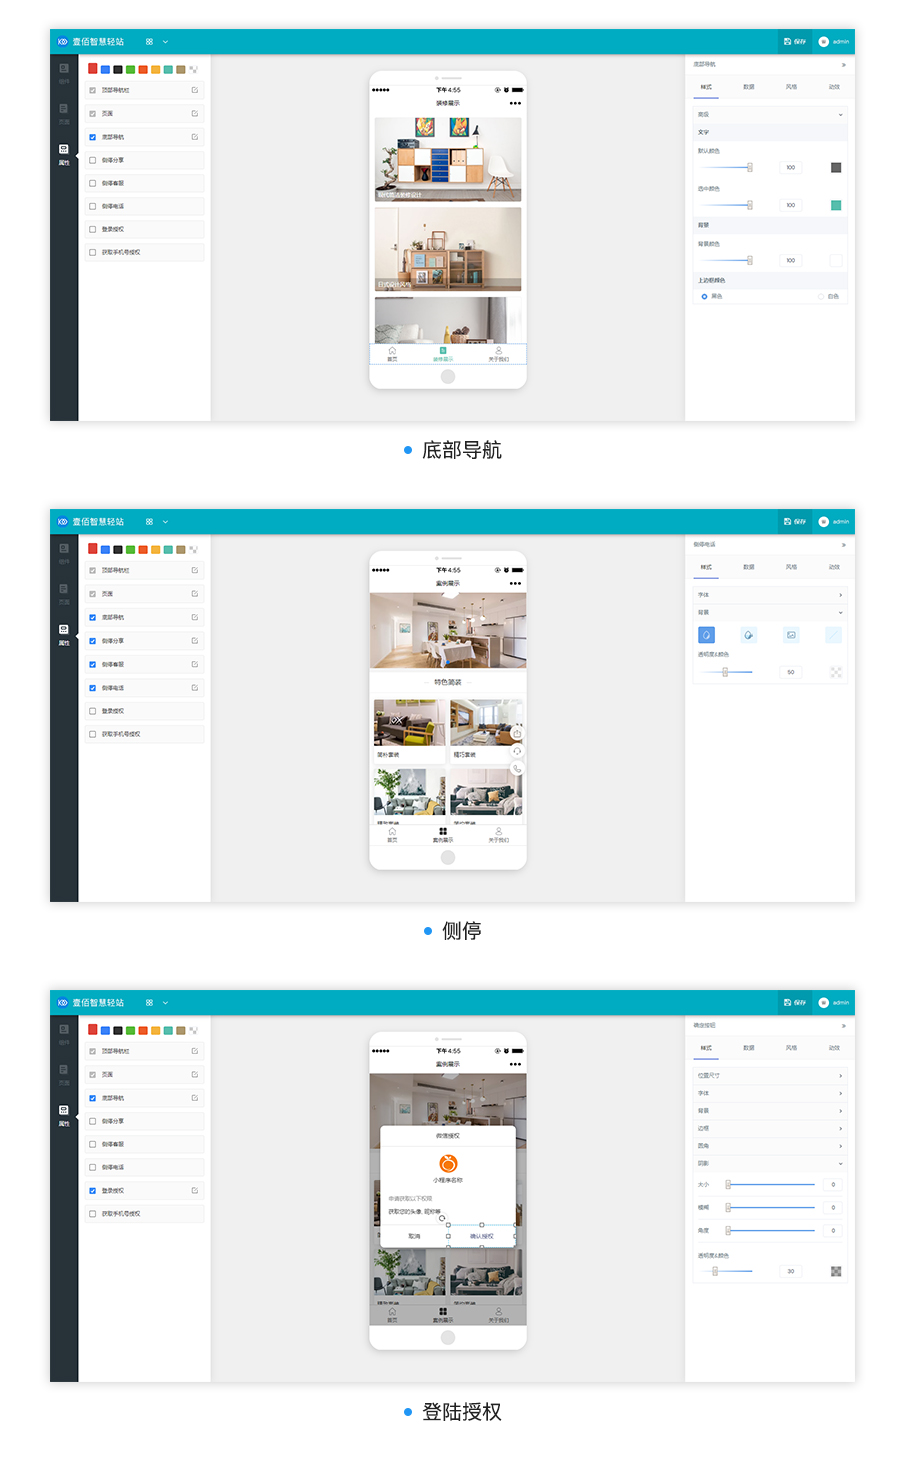Tap the floating share icon on phone preview
905x1472 pixels.
click(517, 733)
